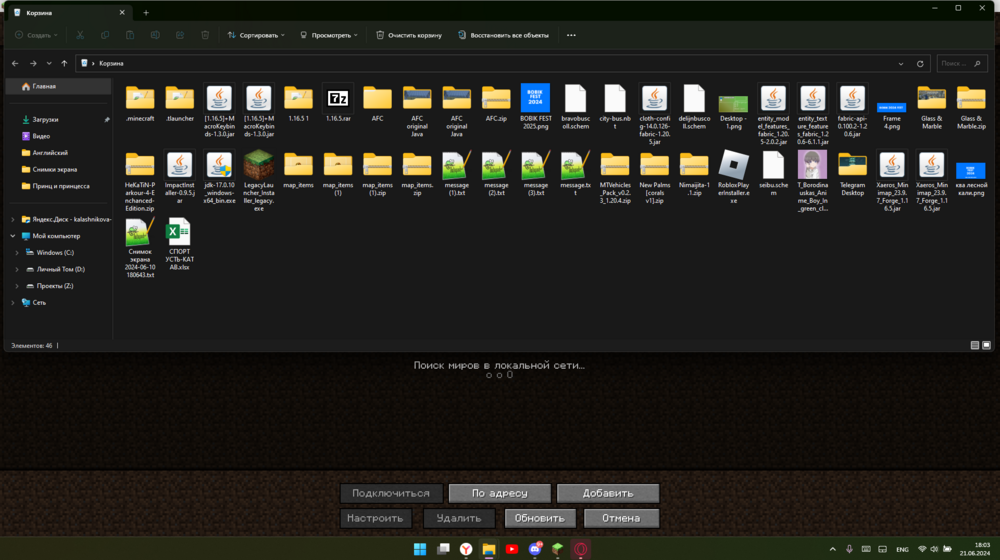Go back with the back arrow

click(x=15, y=63)
